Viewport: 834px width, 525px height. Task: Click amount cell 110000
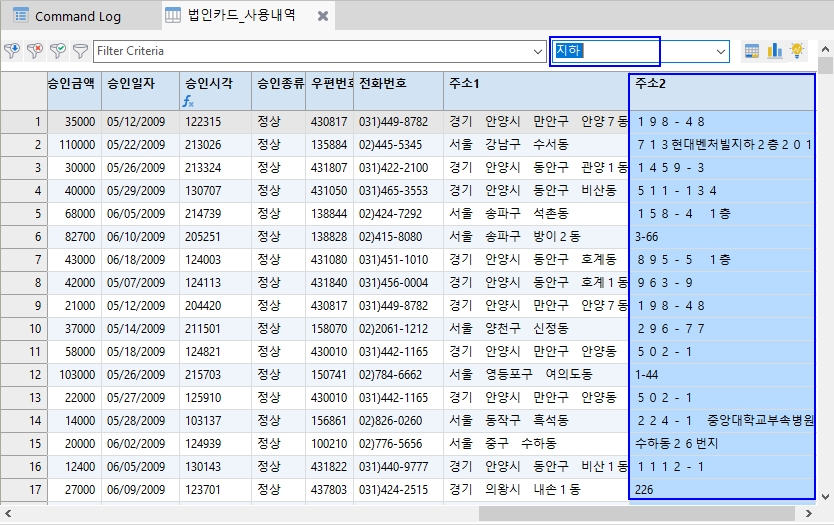tap(74, 145)
